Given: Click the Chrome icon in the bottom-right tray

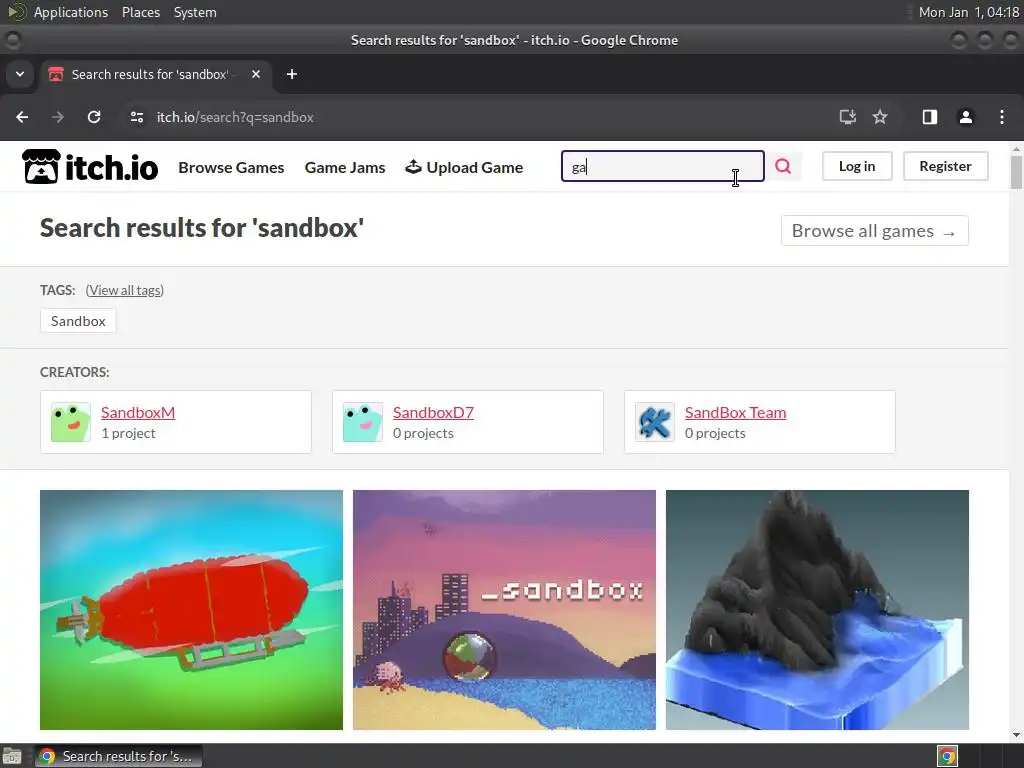Looking at the screenshot, I should click(947, 756).
